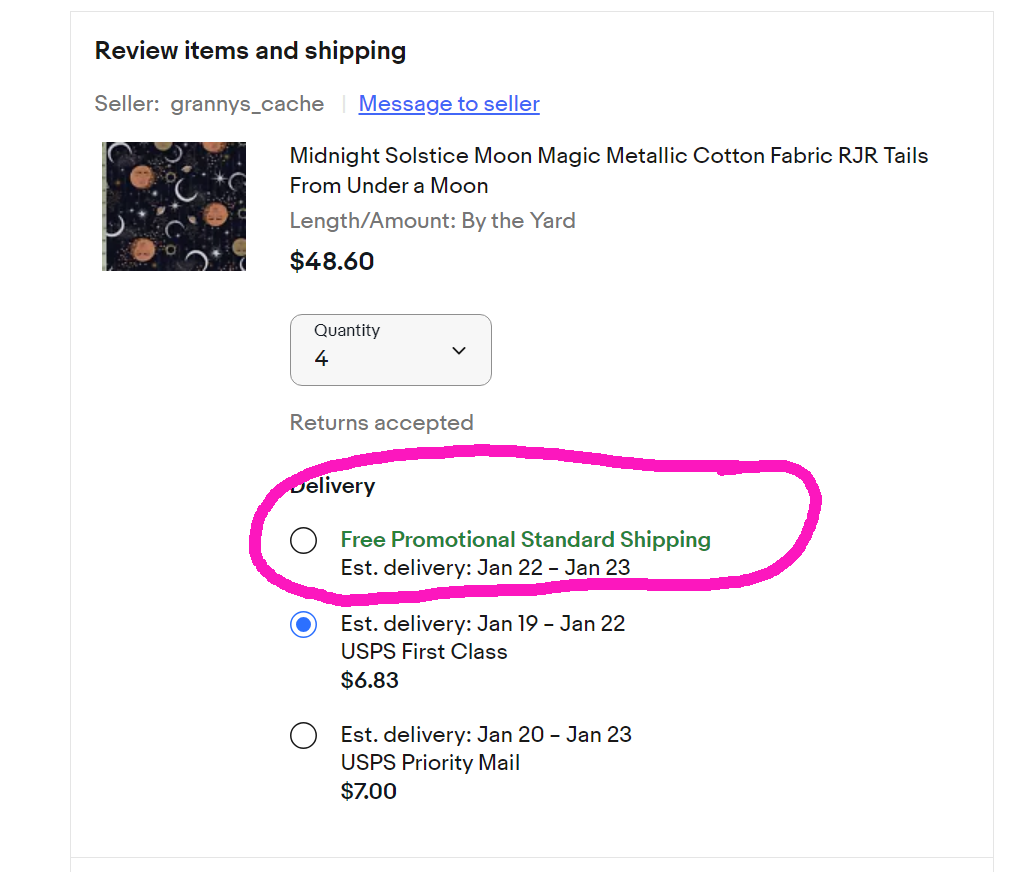Screen dimensions: 1010x872
Task: Click the $48.60 item price
Action: tap(332, 262)
